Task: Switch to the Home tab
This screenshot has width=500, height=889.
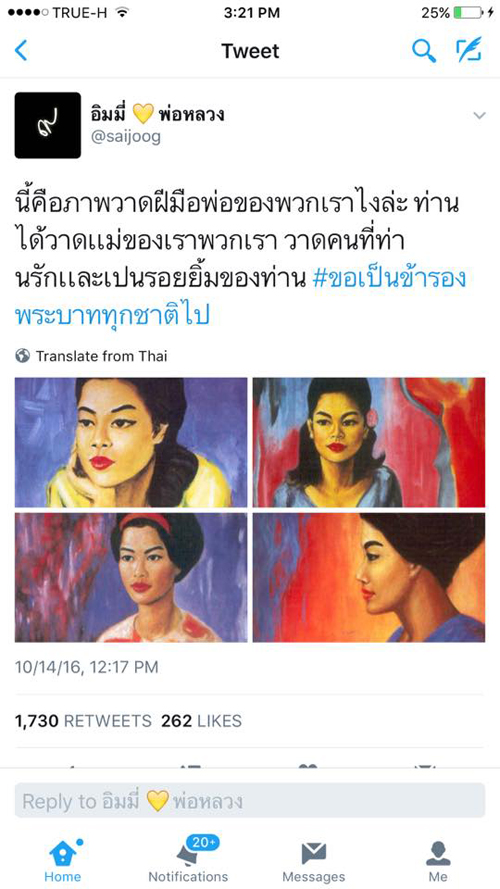Action: pos(63,861)
